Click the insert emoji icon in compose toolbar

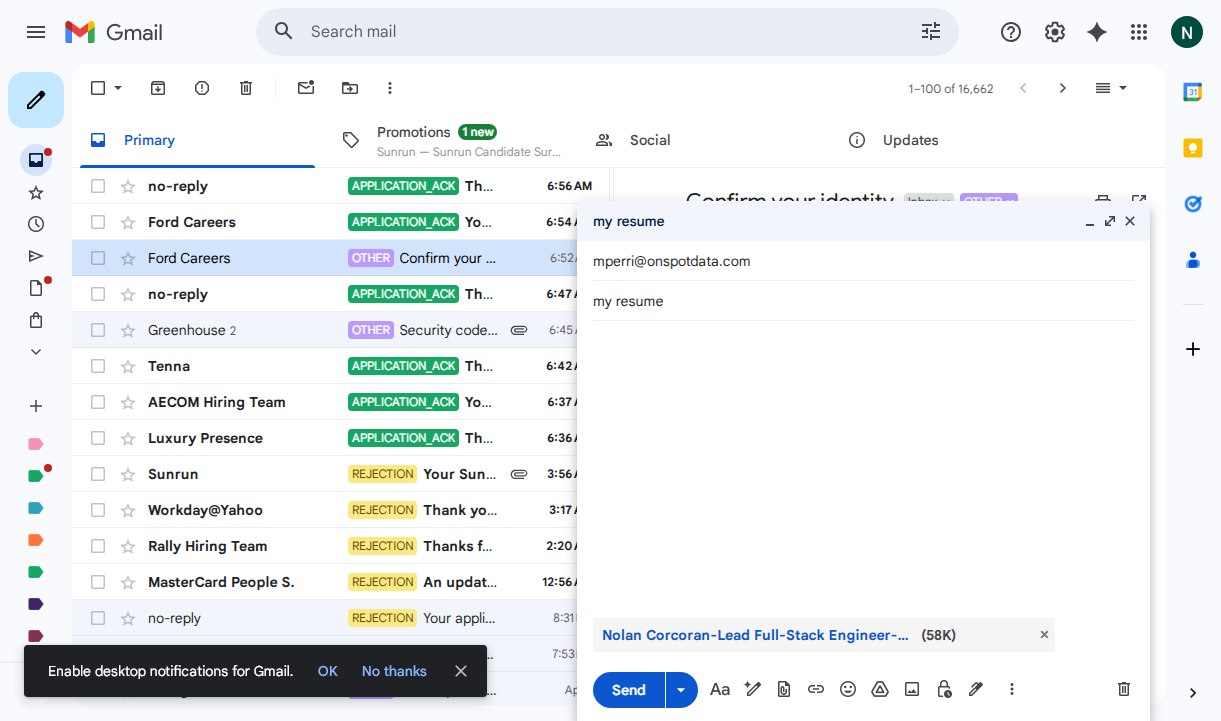(x=848, y=689)
